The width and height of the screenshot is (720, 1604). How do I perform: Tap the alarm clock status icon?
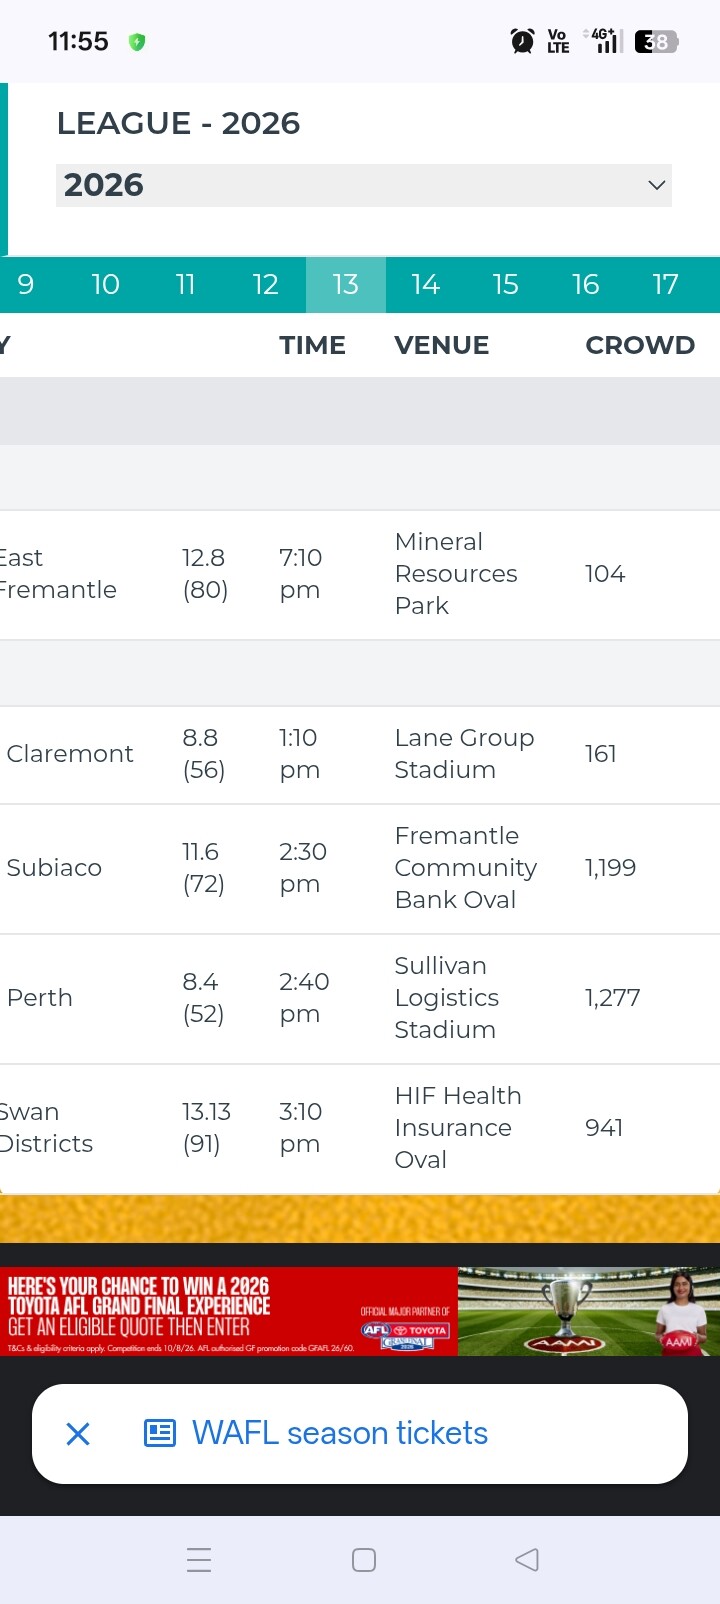point(522,41)
